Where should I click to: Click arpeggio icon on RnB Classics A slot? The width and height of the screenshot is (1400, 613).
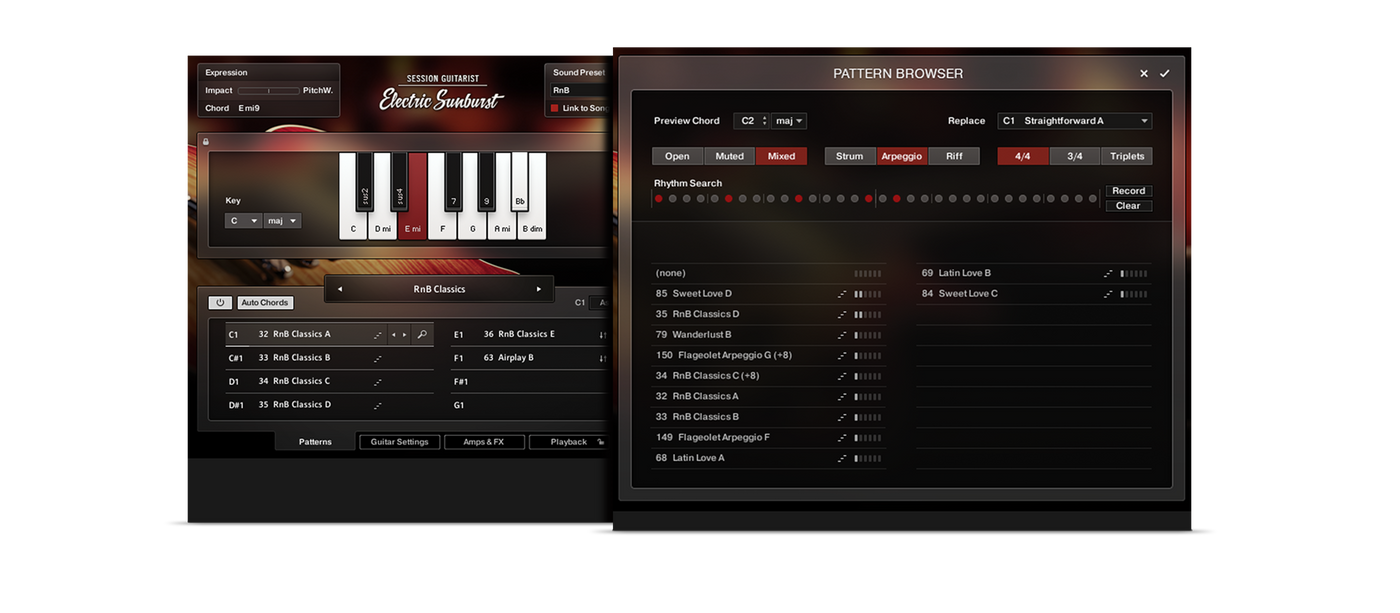click(378, 335)
